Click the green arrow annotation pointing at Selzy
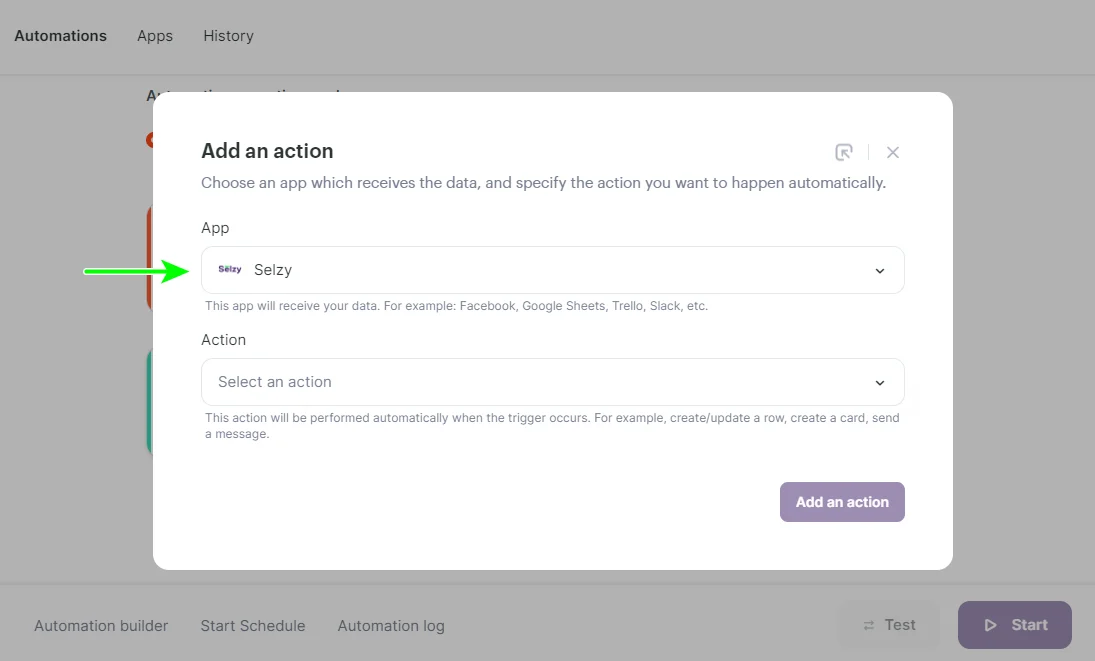Viewport: 1095px width, 661px height. (135, 270)
